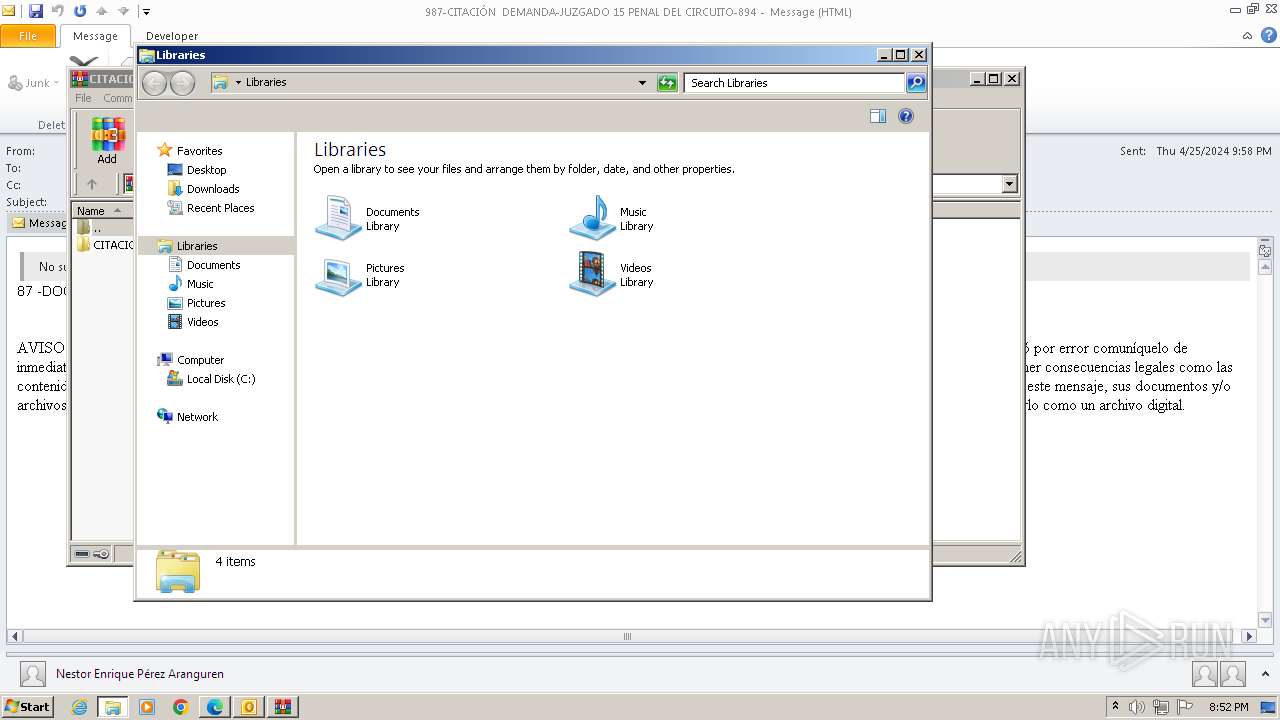The width and height of the screenshot is (1280, 720).
Task: Switch to Developer ribbon tab
Action: click(x=172, y=36)
